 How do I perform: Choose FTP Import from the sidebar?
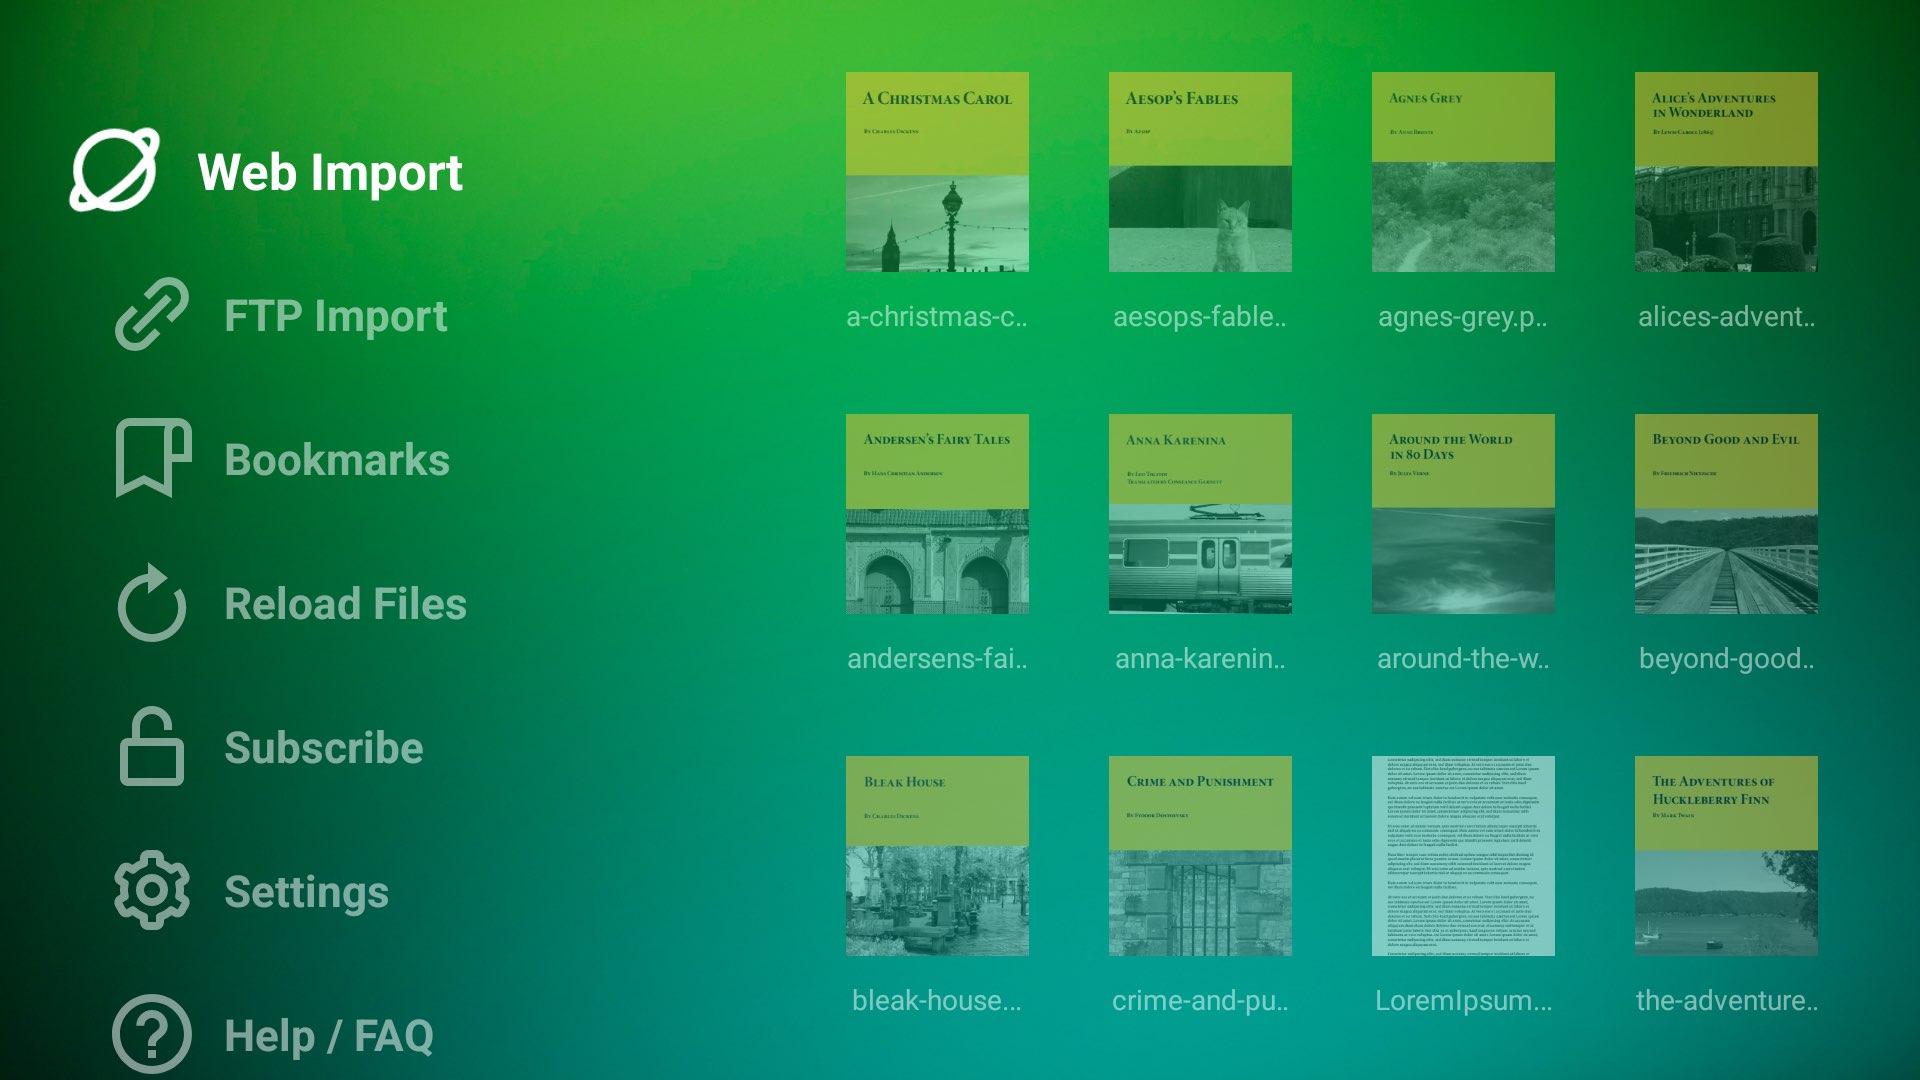point(335,315)
